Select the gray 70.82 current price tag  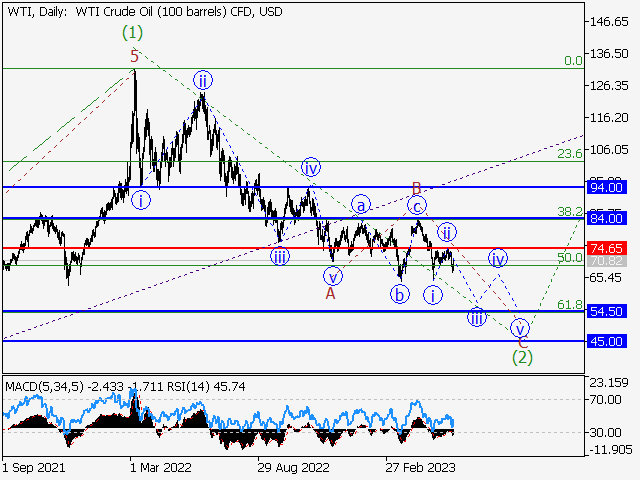[x=607, y=261]
